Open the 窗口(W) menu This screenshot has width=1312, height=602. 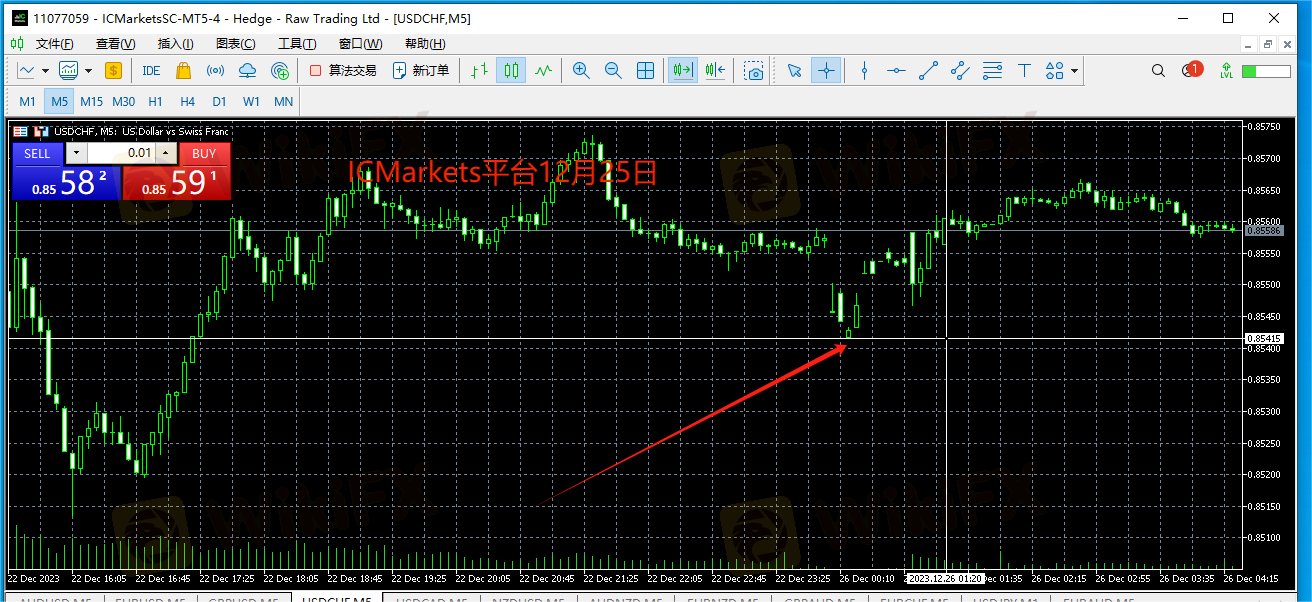pos(360,43)
